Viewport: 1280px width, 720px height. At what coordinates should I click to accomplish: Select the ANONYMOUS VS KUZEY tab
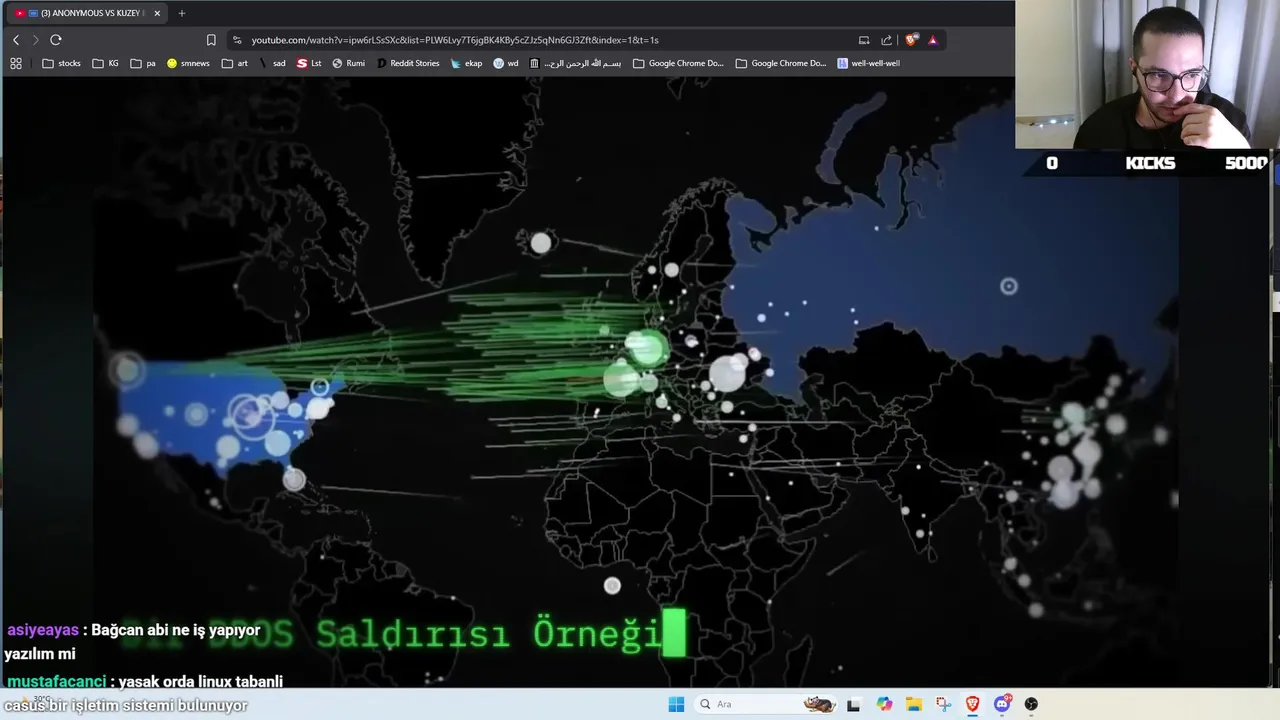tap(88, 13)
